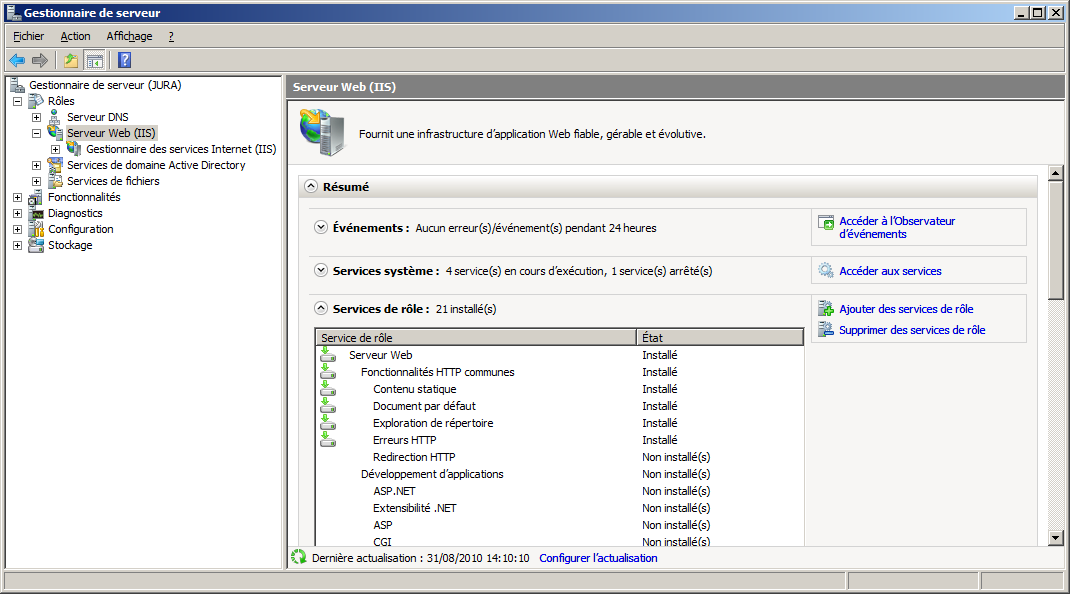Click the Forward arrow toolbar icon
1070x594 pixels.
point(40,60)
